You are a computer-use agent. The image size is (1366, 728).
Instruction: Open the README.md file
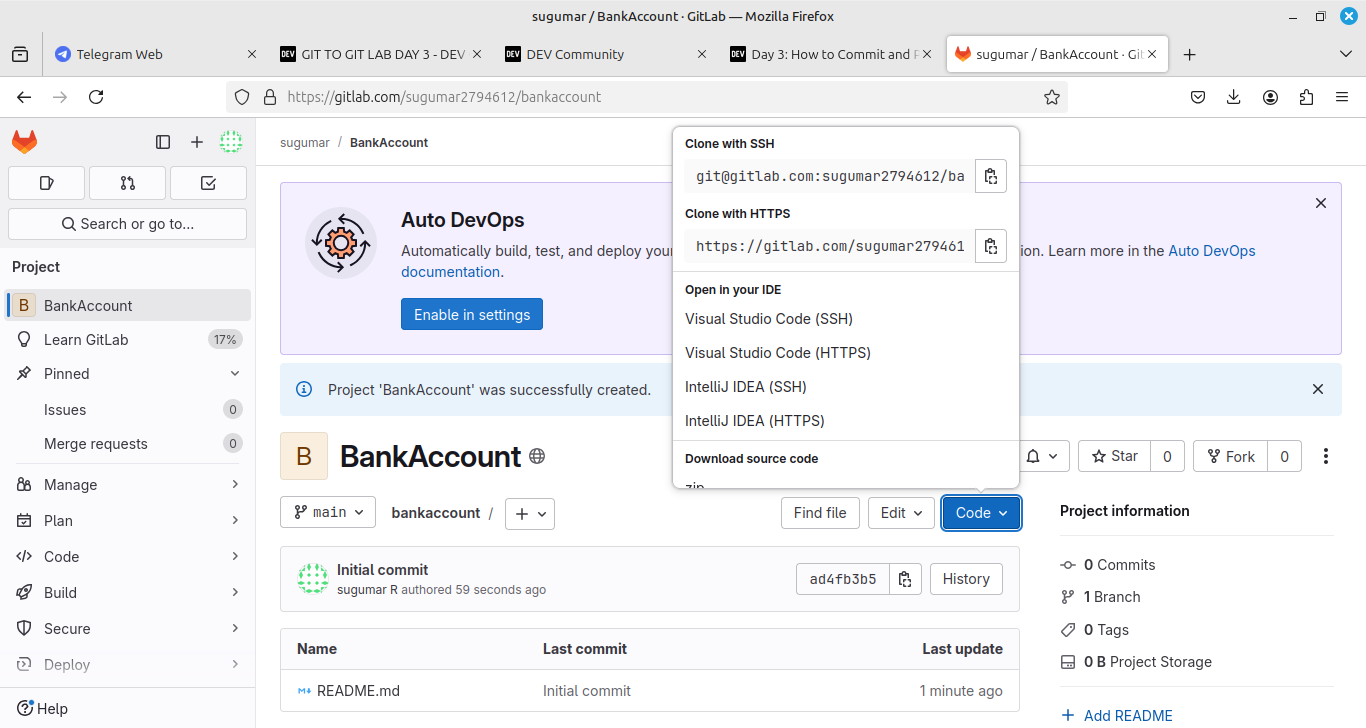coord(358,691)
